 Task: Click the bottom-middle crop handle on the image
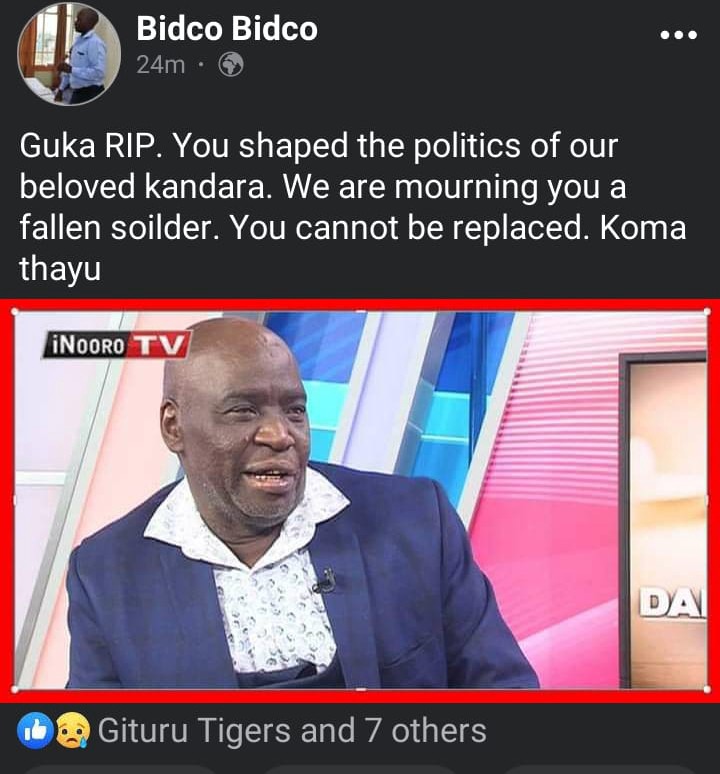361,689
